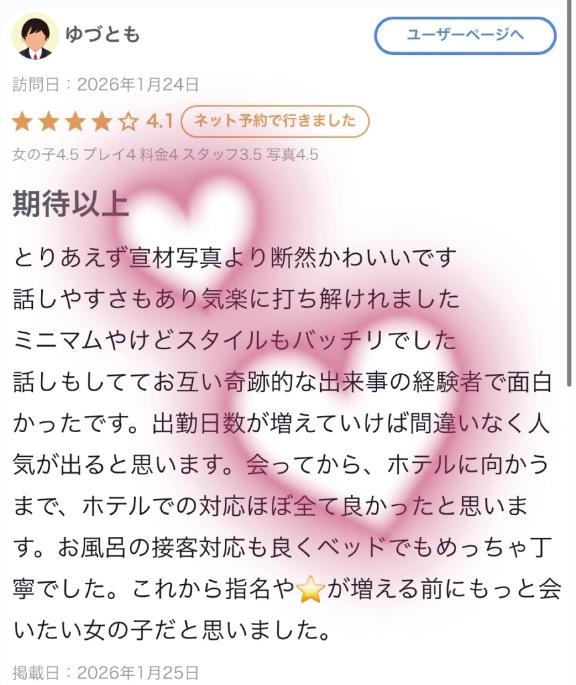
Task: Click the posted date 2026年1月25日
Action: click(138, 672)
